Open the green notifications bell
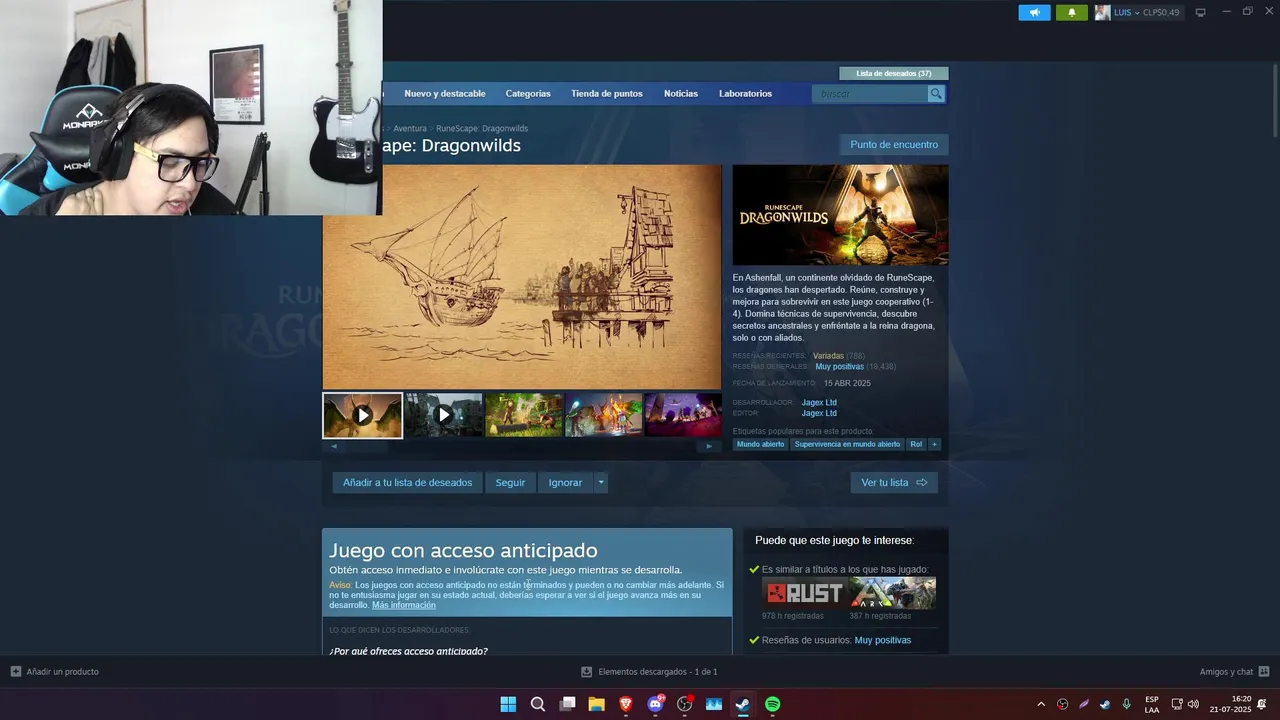1280x720 pixels. [x=1072, y=12]
